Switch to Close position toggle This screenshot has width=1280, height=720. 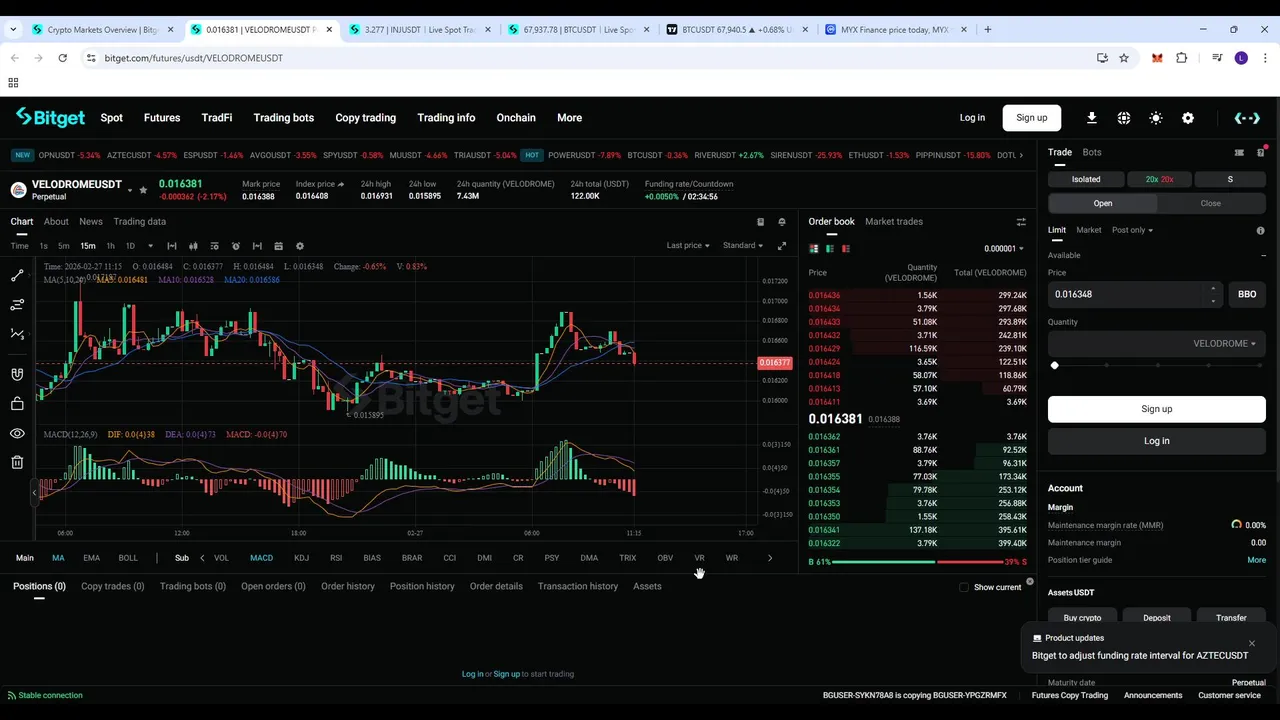1210,203
